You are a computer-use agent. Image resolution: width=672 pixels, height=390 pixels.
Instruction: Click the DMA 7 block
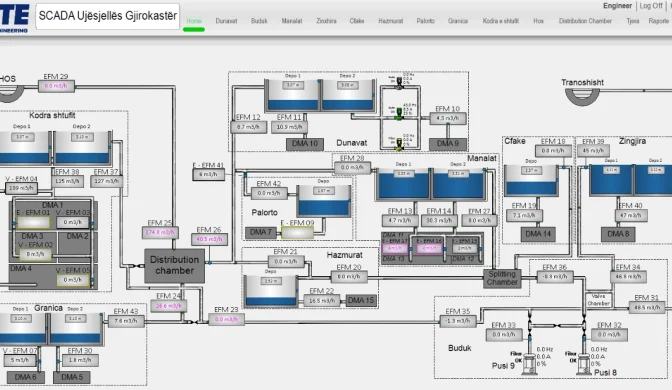click(x=261, y=233)
